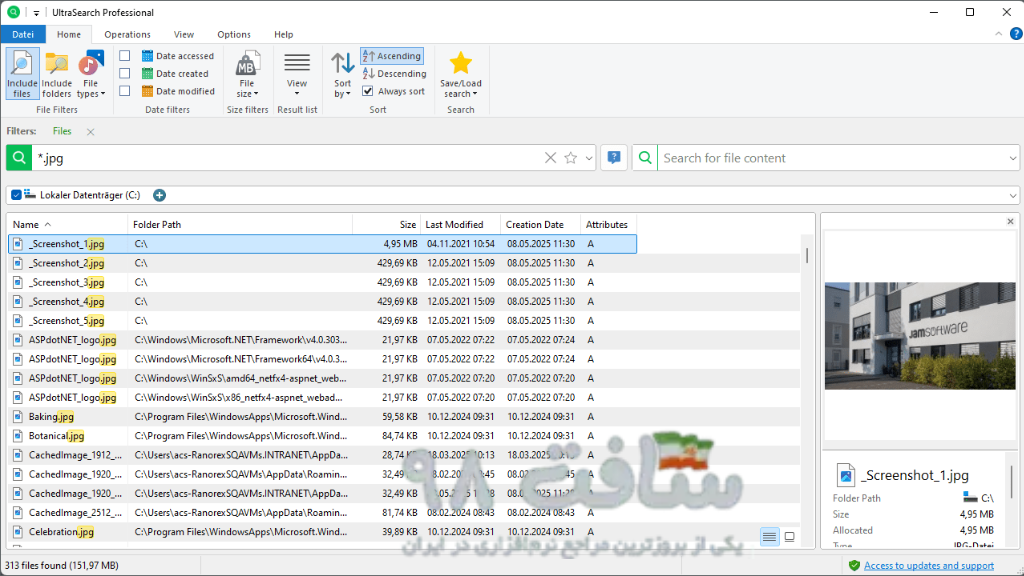This screenshot has width=1024, height=576.
Task: Select Descending sort order
Action: click(394, 74)
